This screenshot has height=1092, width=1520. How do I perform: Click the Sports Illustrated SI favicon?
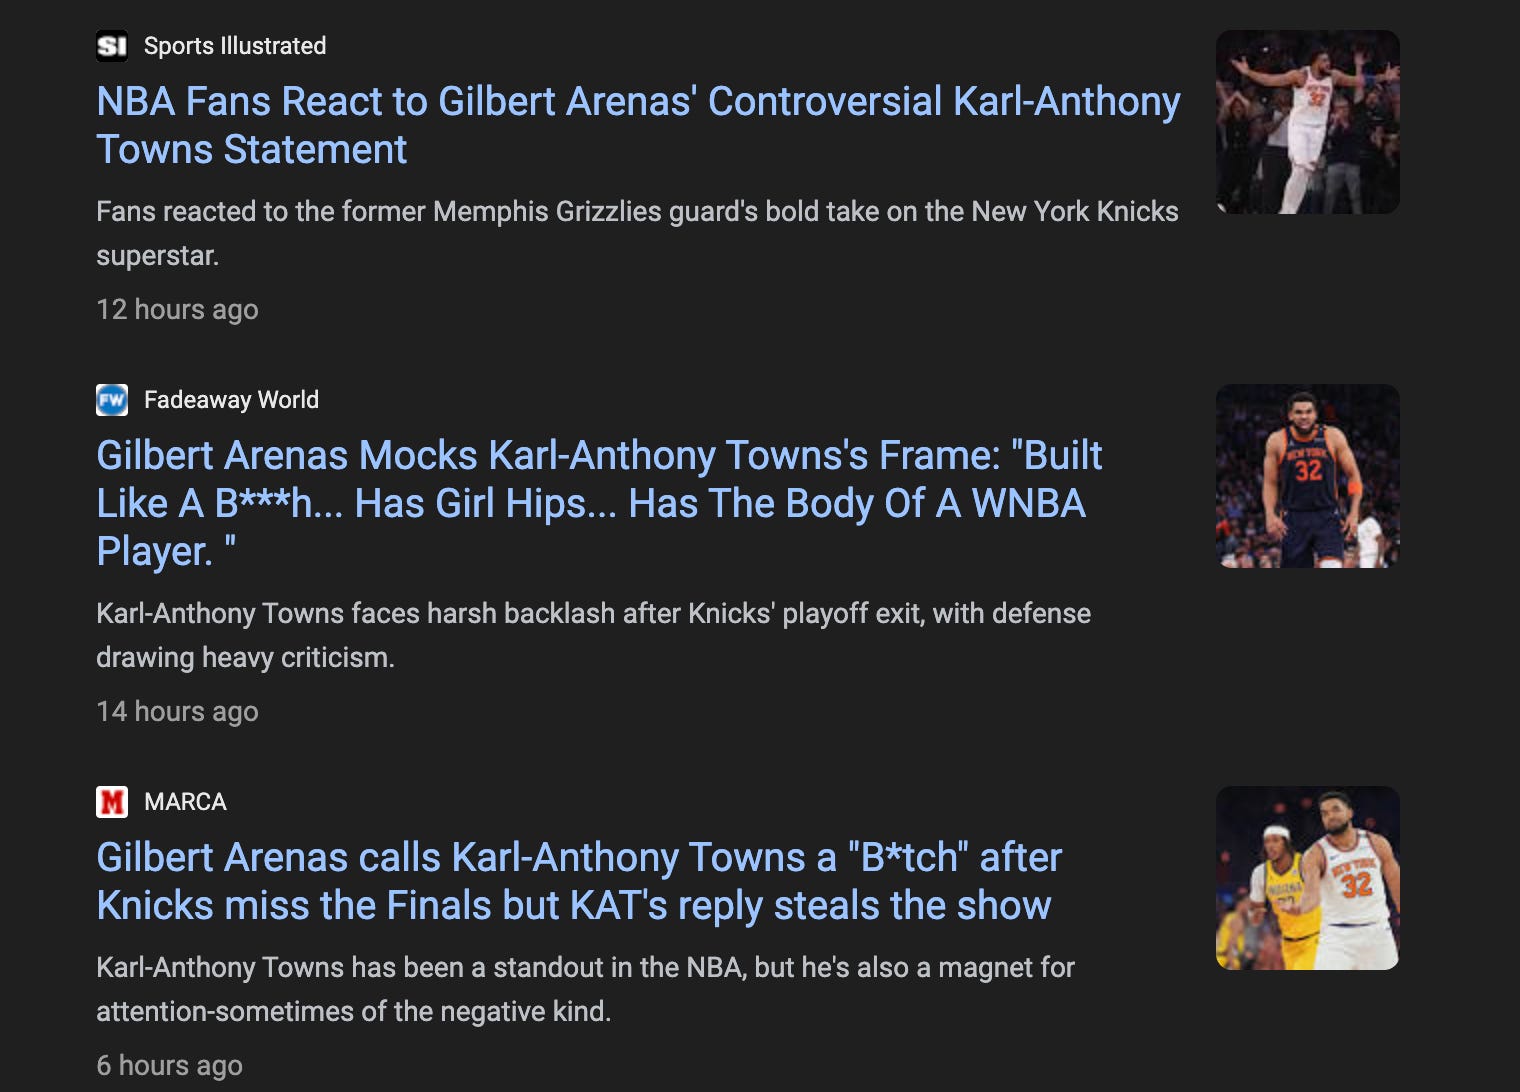pos(112,46)
